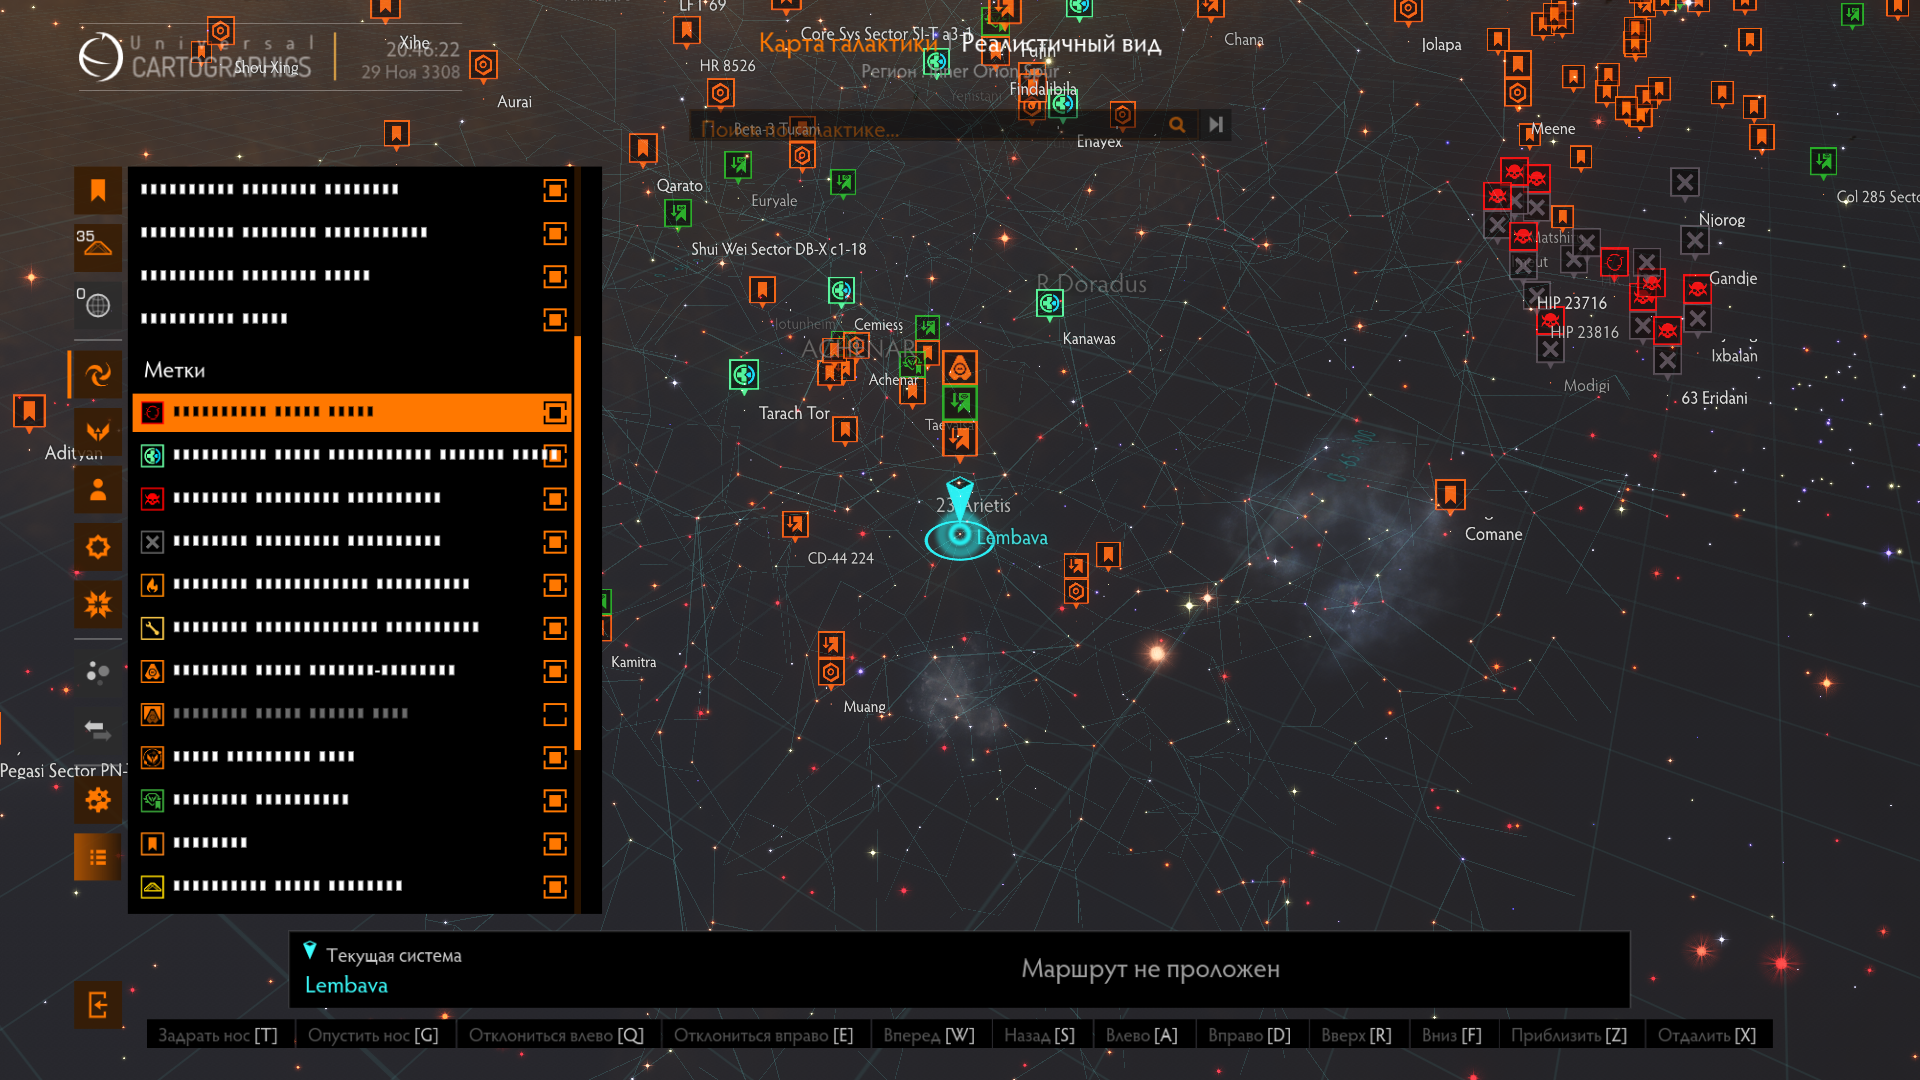Open the Elite wings powerplay tab
Image resolution: width=1920 pixels, height=1080 pixels.
[x=98, y=432]
